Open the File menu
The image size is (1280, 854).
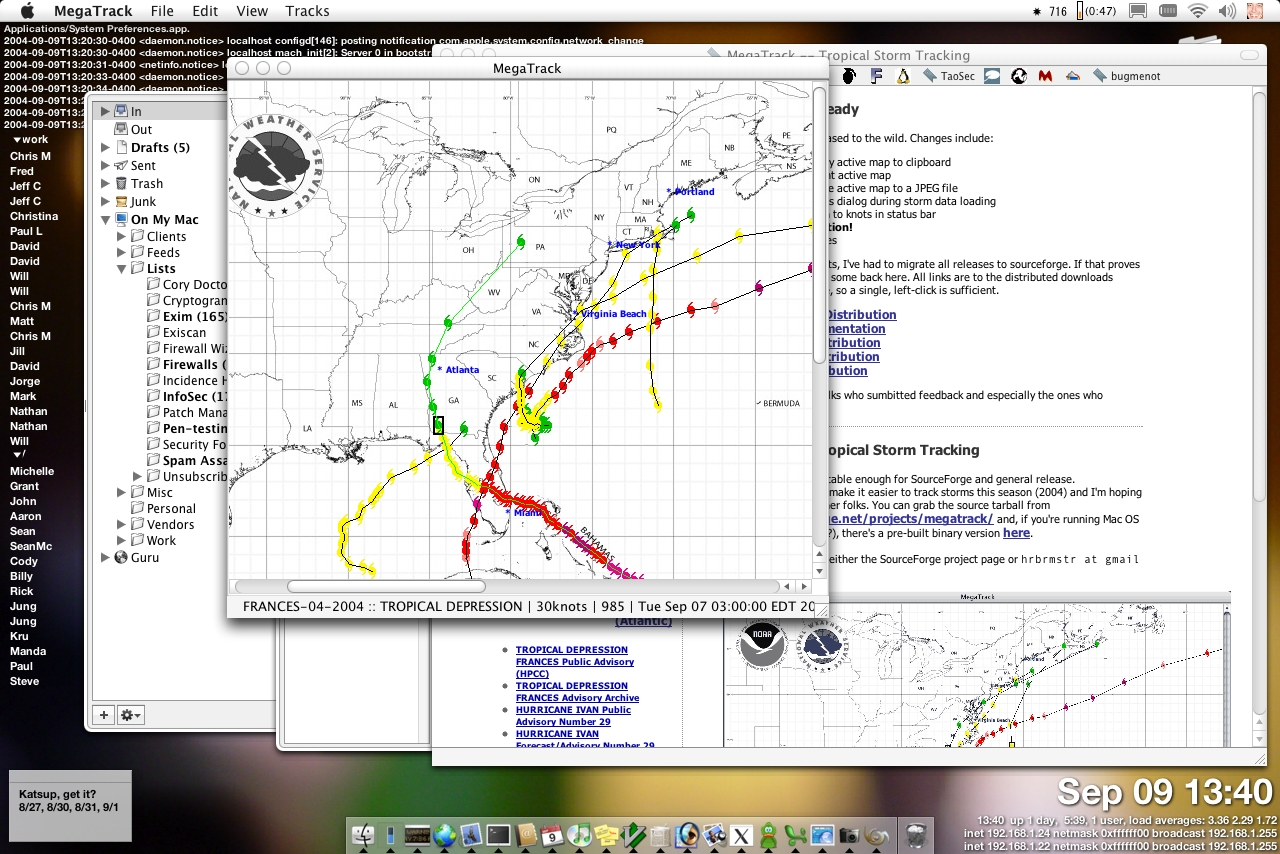pos(162,11)
